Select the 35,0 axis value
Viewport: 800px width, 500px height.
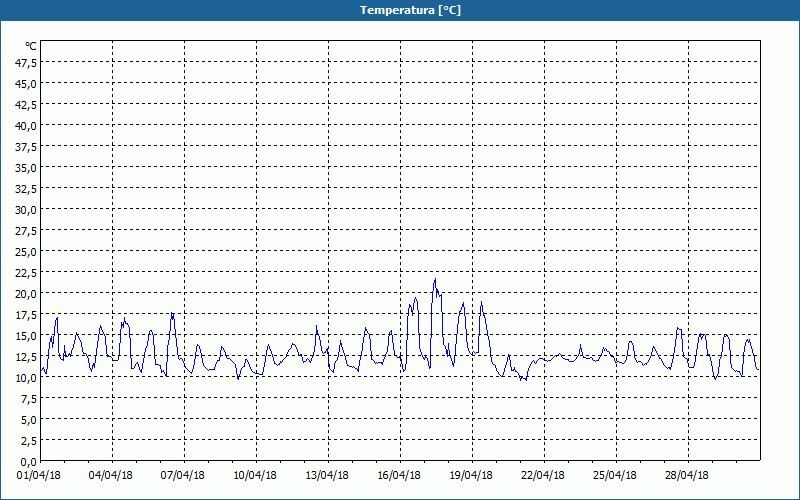click(x=27, y=168)
